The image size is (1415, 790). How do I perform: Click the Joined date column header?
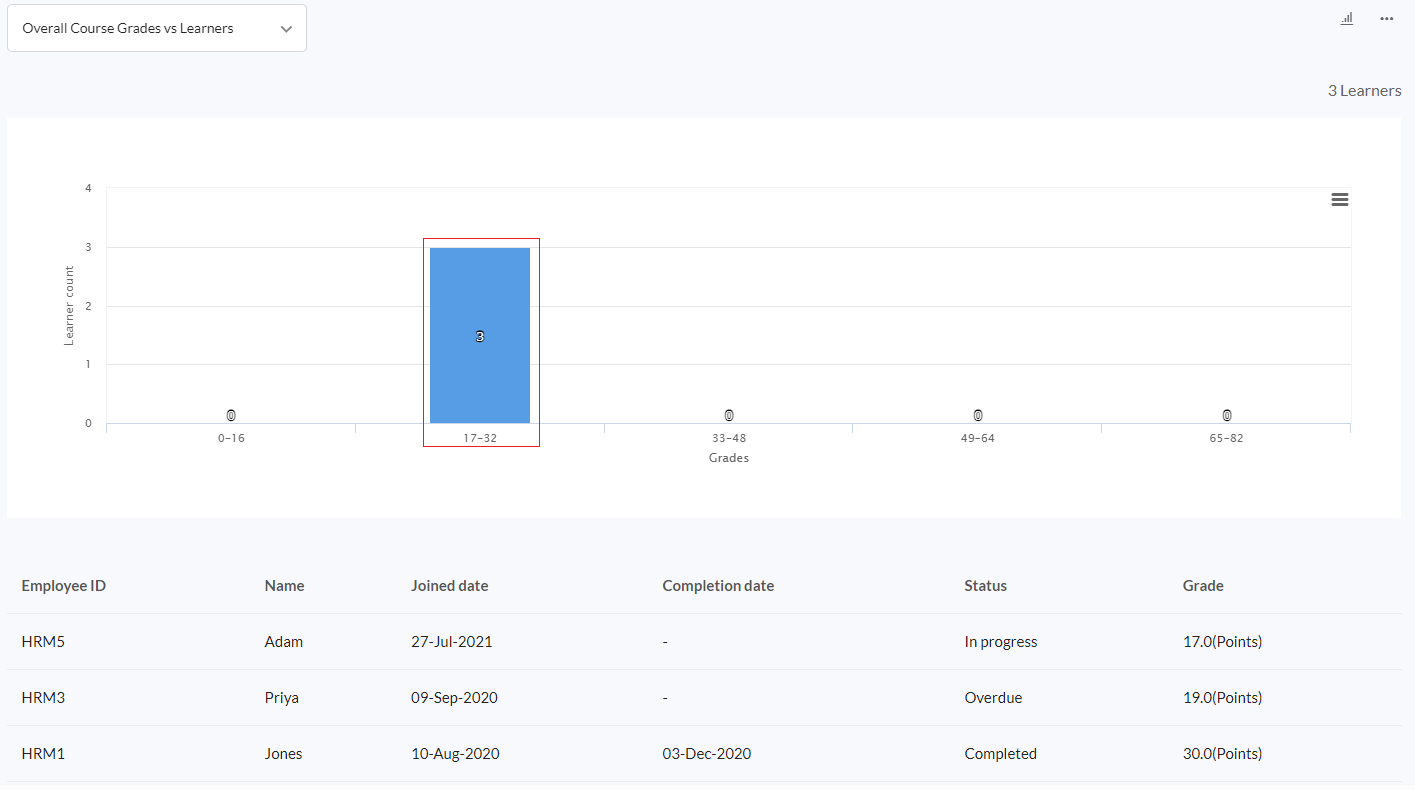click(x=450, y=585)
